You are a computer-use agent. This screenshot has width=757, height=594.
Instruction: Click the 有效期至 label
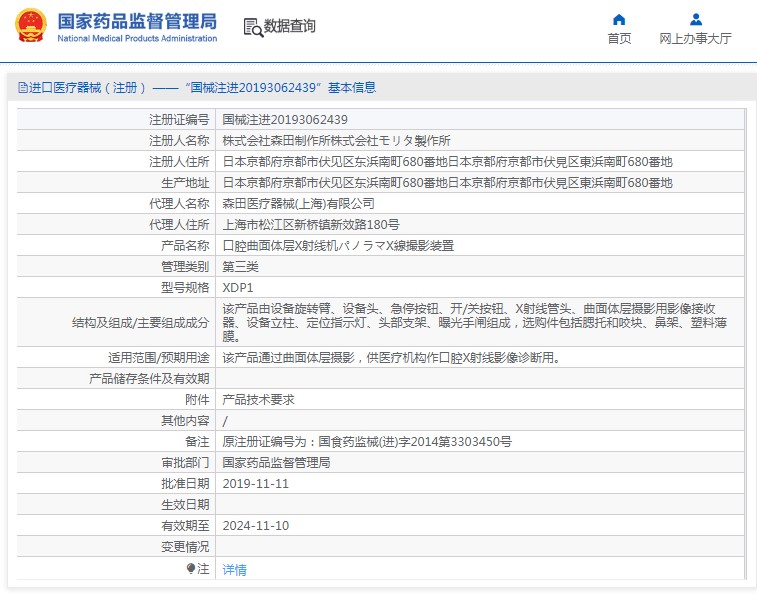[185, 526]
